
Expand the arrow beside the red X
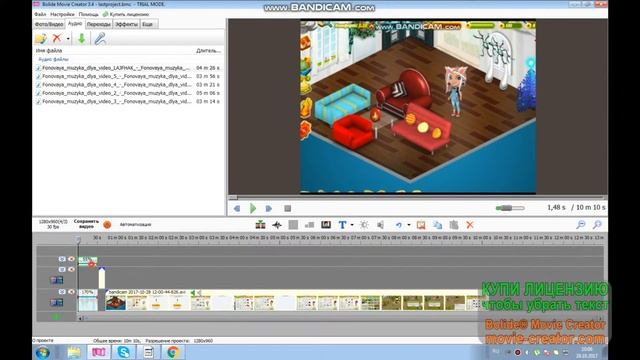click(68, 39)
